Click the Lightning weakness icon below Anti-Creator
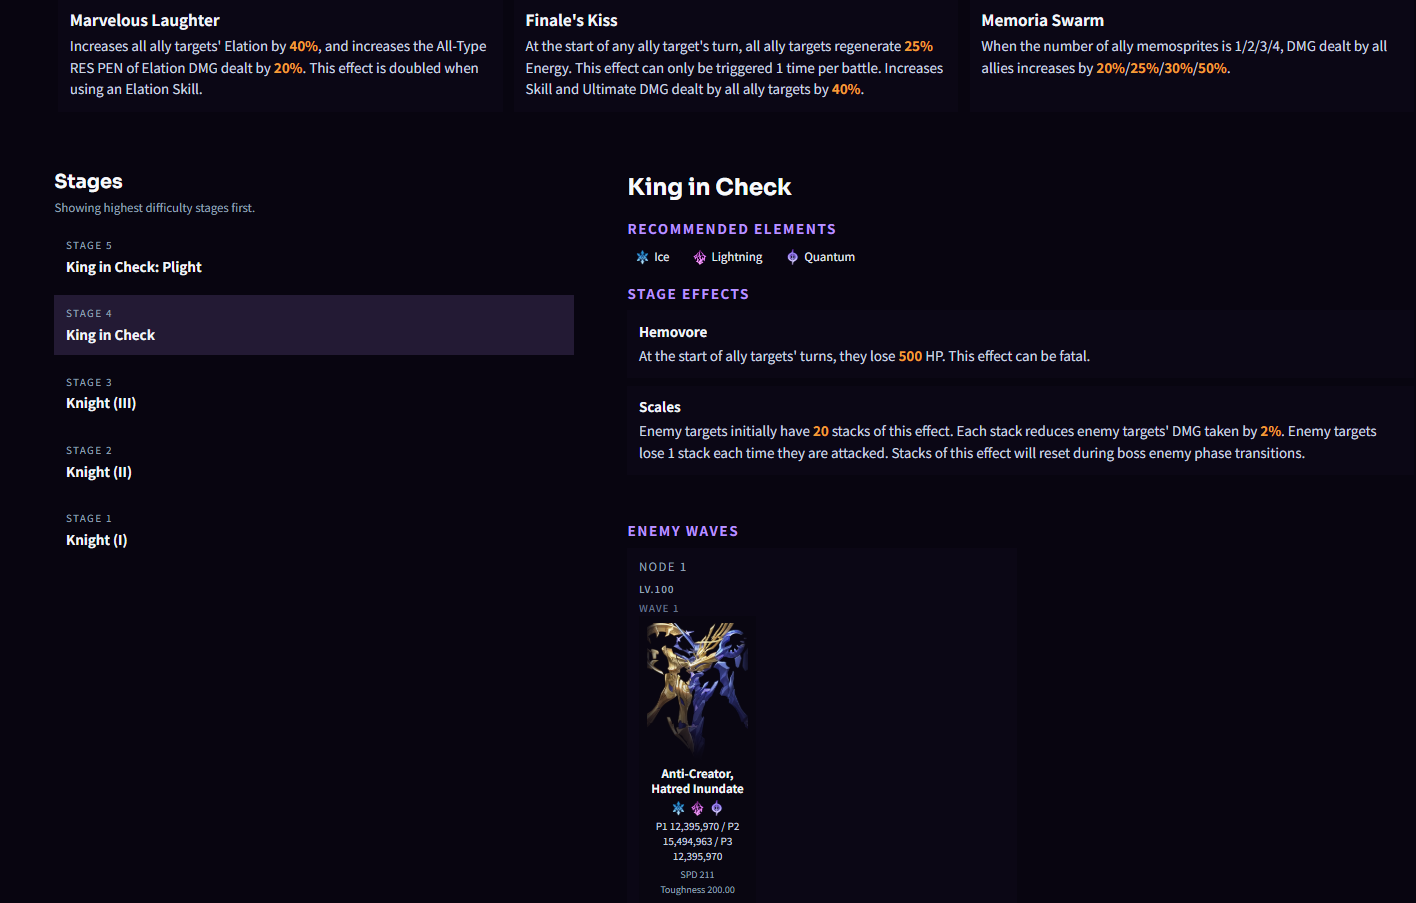Viewport: 1416px width, 903px height. pyautogui.click(x=697, y=808)
